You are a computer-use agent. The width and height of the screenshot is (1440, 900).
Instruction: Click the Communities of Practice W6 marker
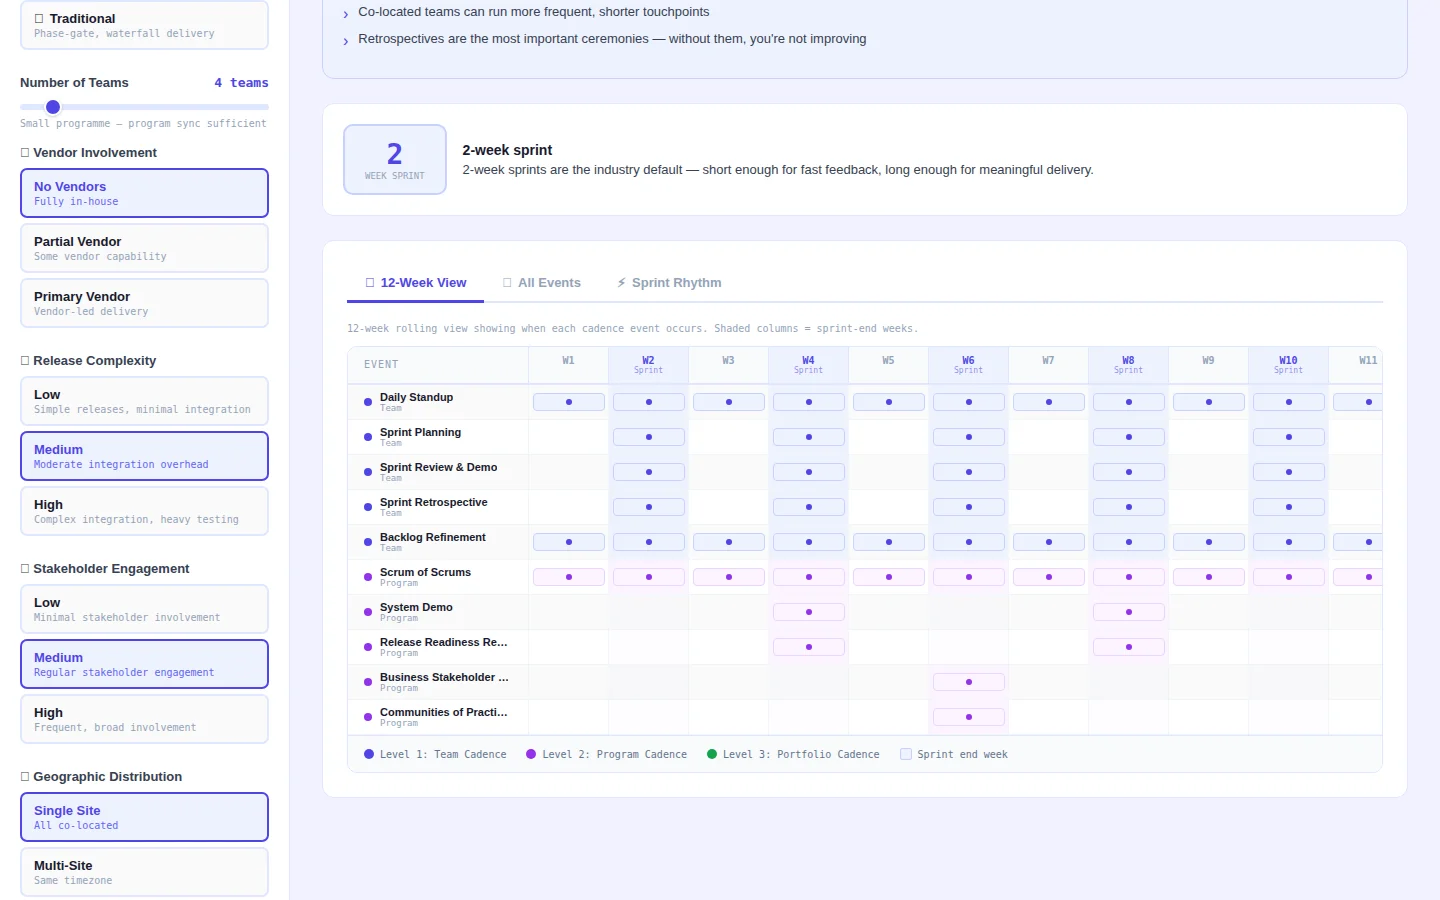point(968,717)
